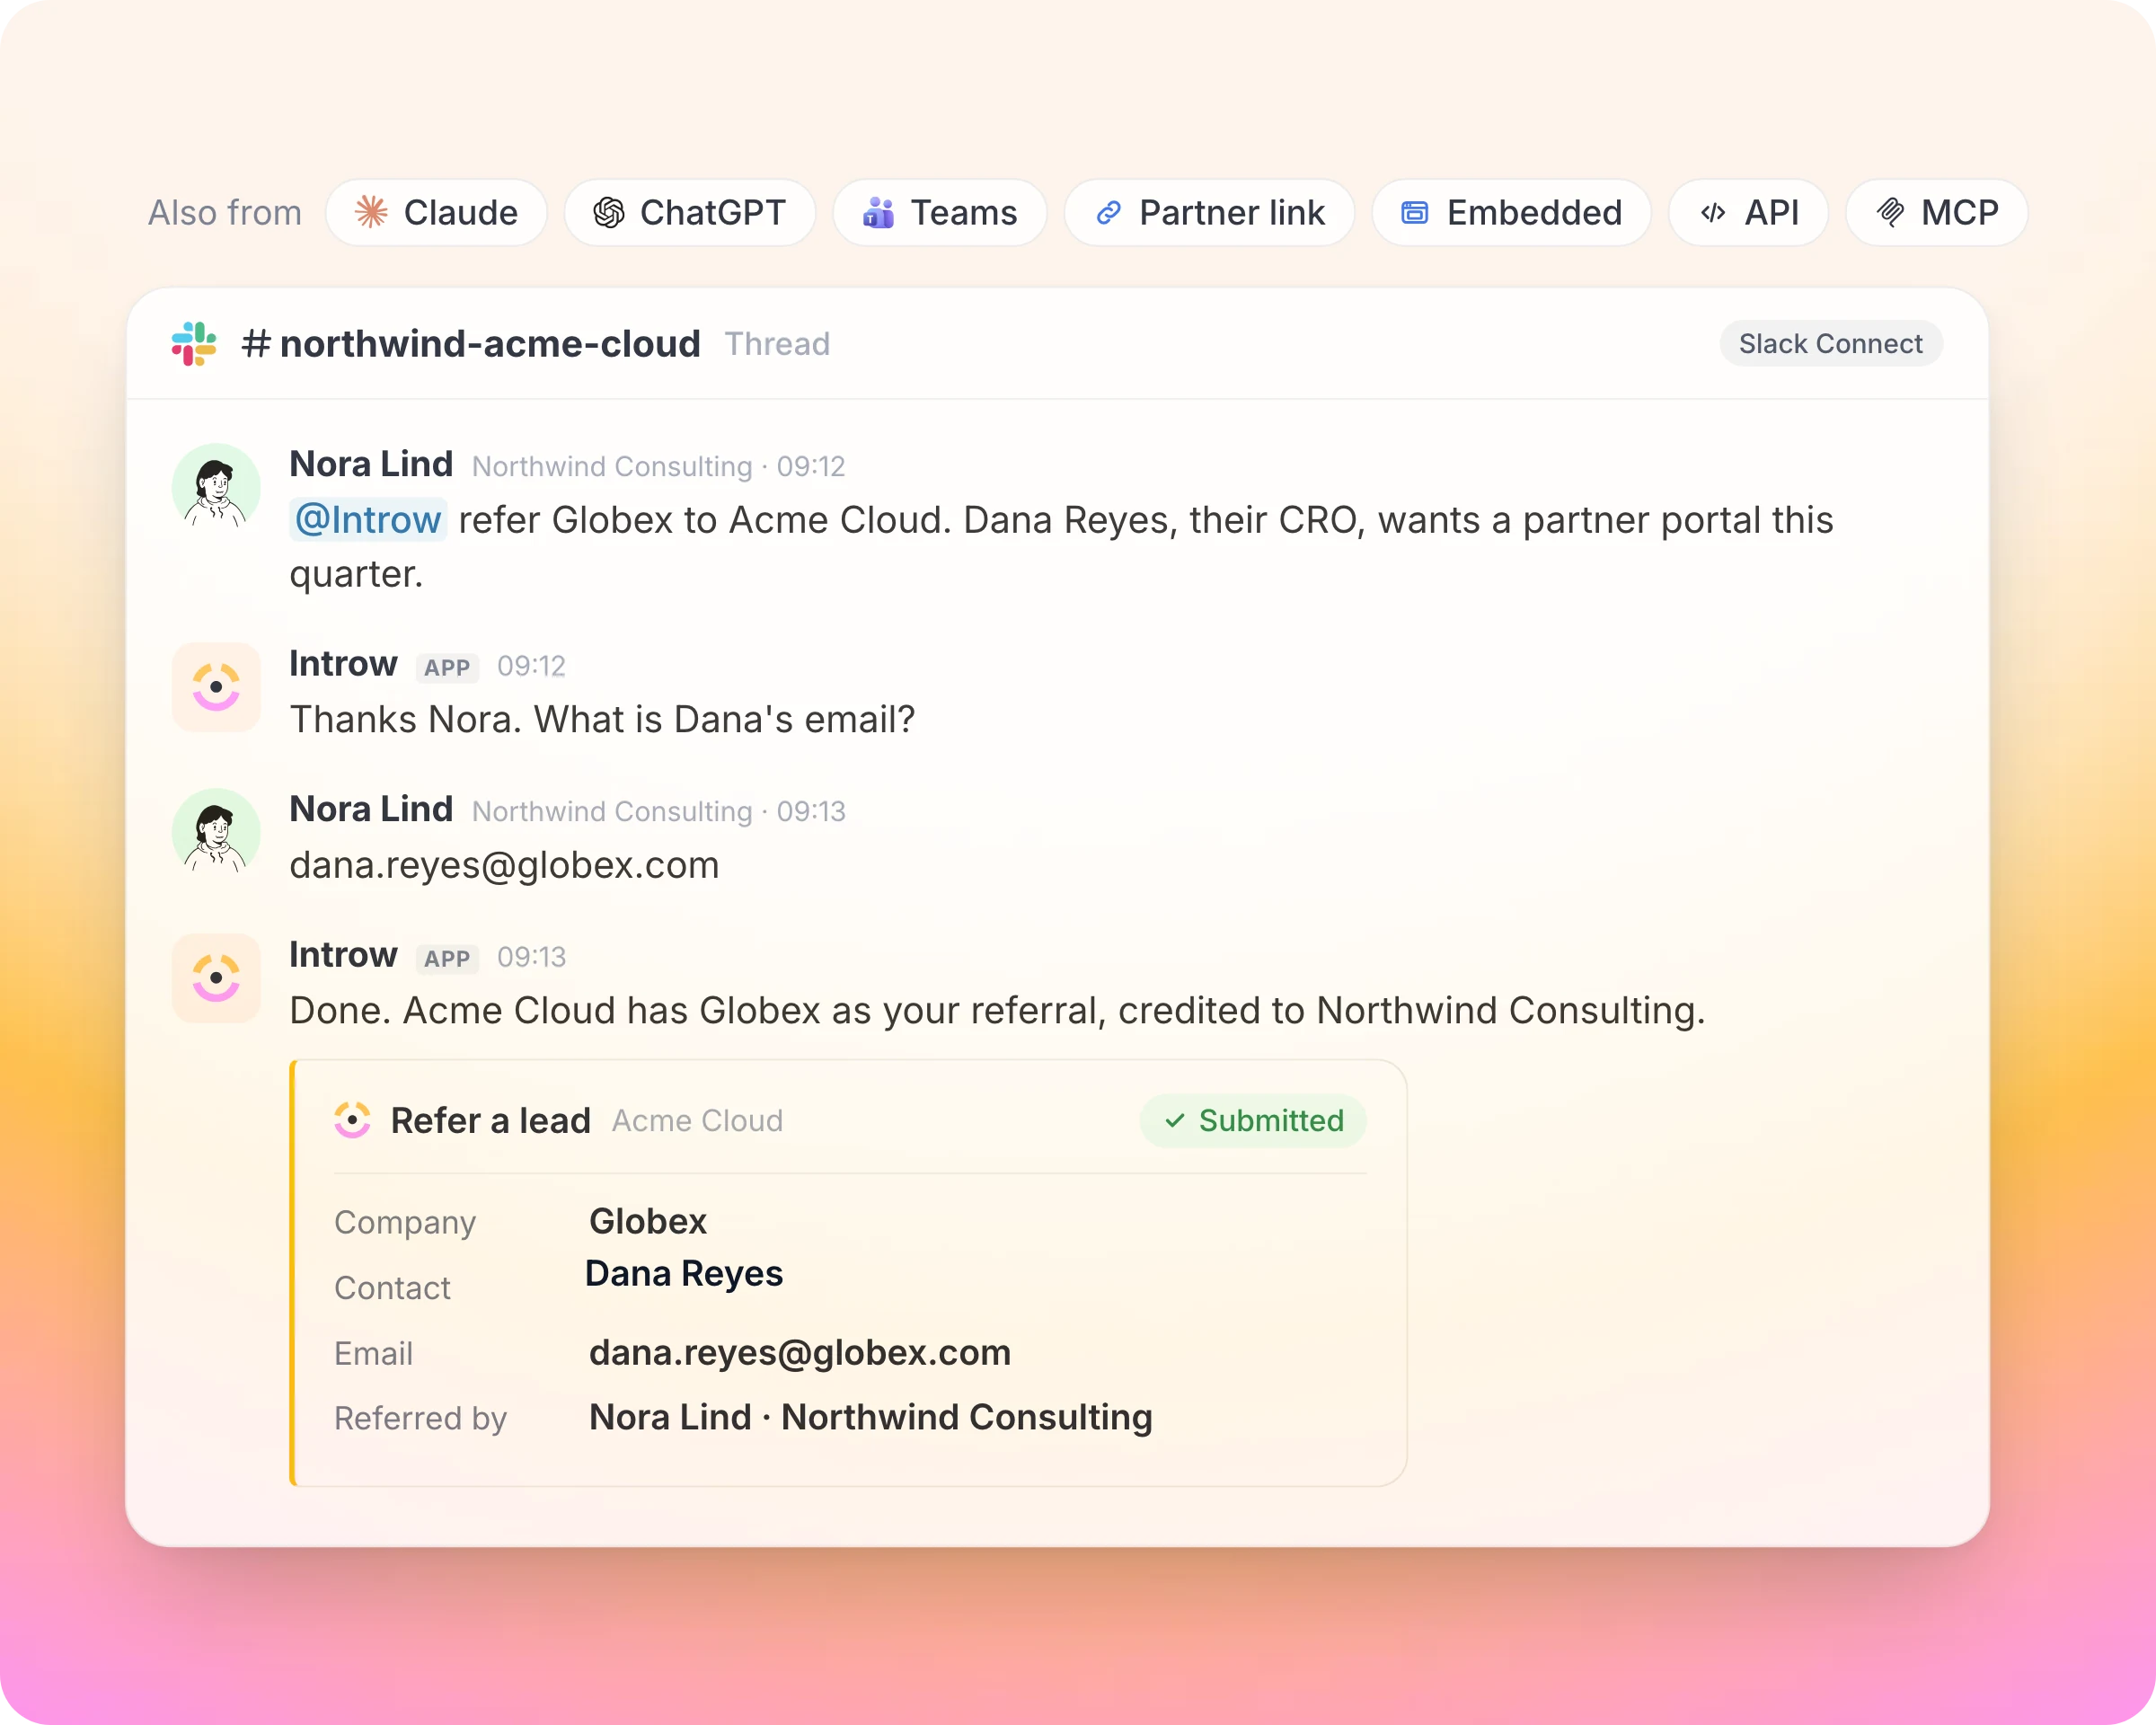Image resolution: width=2156 pixels, height=1725 pixels.
Task: Click the 'Thanks Nora. What is Dana's email?' message
Action: [602, 719]
